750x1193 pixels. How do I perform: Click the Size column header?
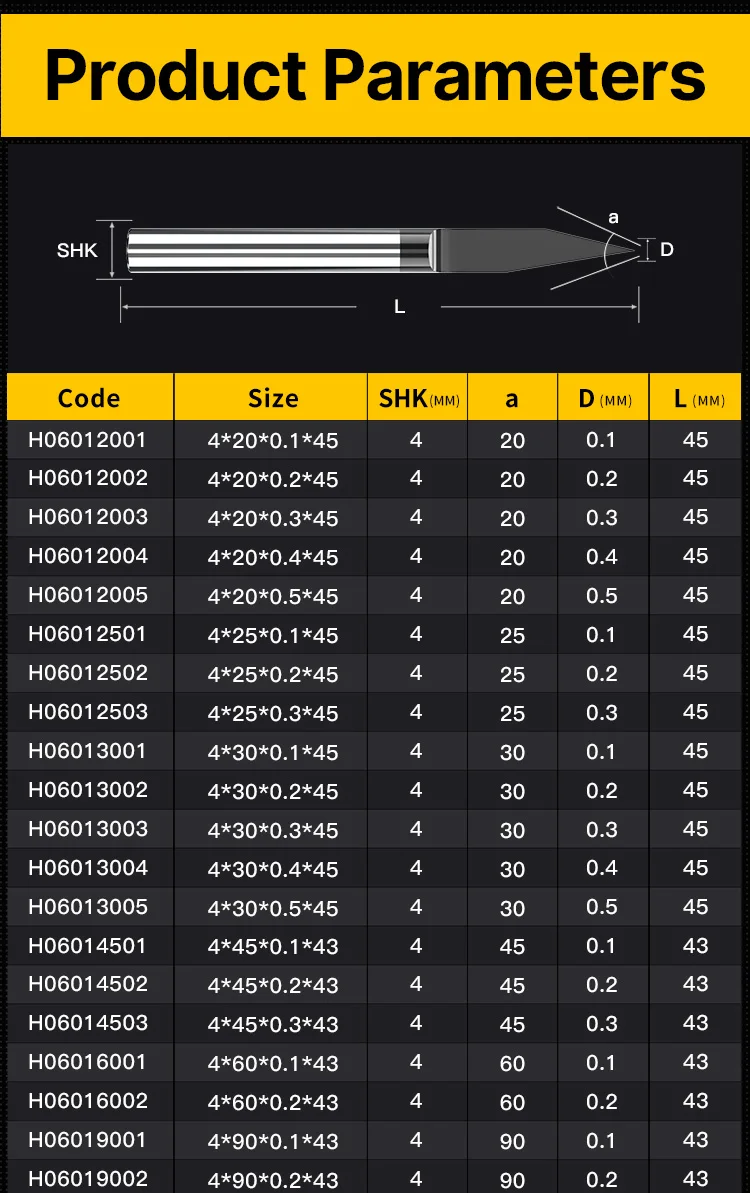(273, 398)
